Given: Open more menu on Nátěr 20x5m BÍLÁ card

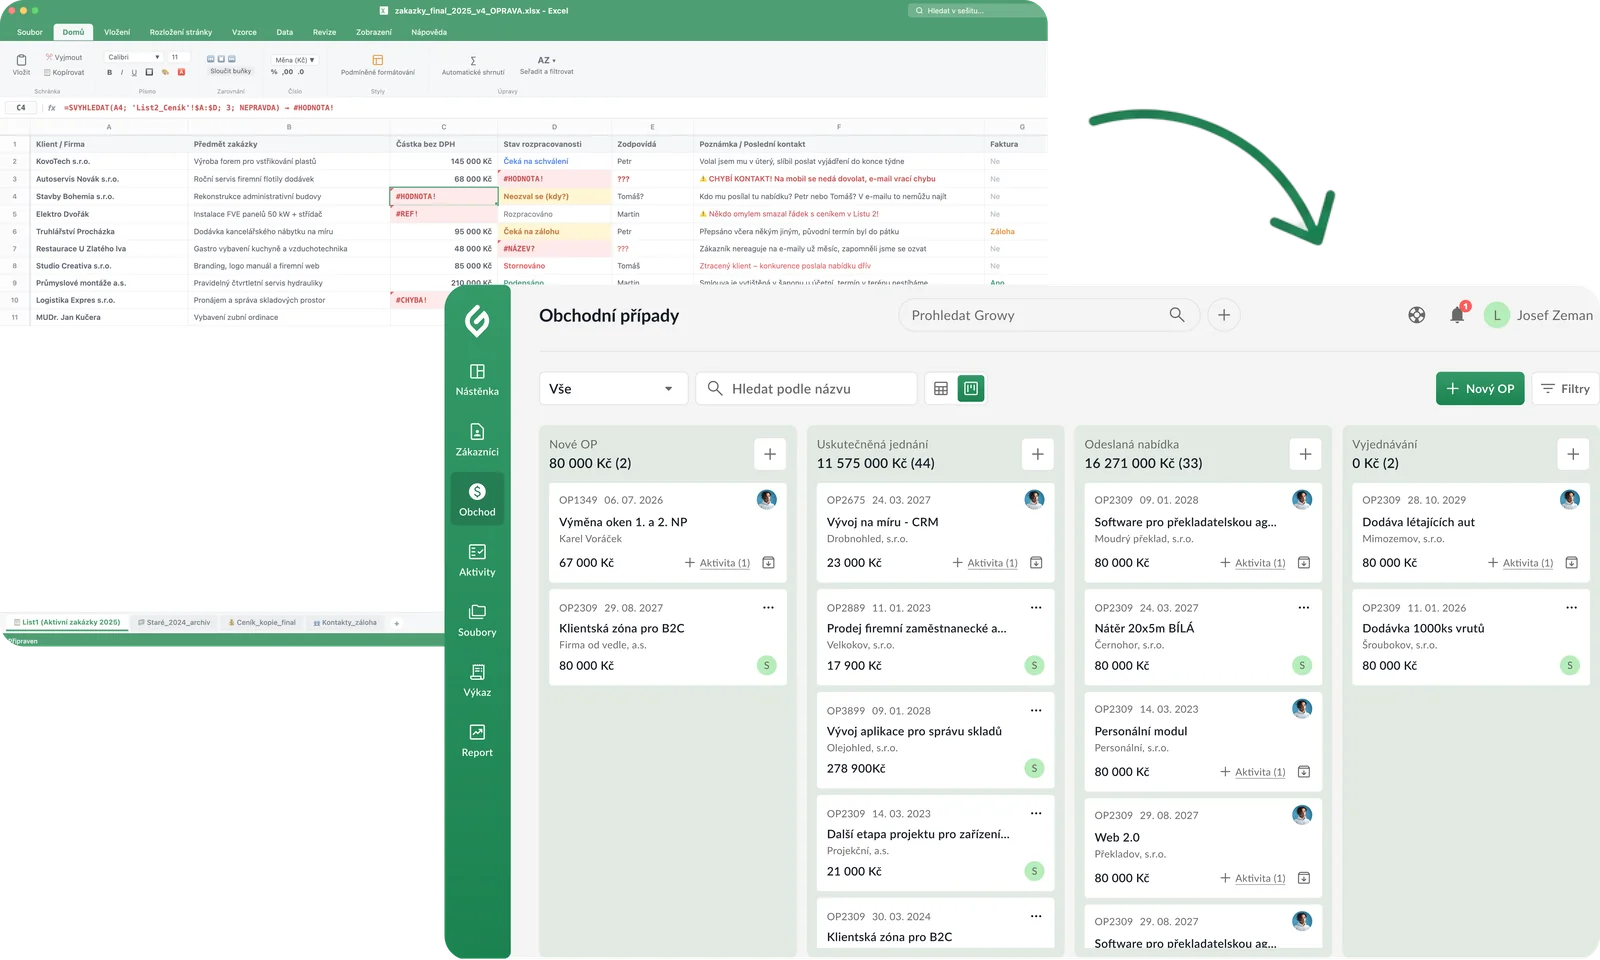Looking at the screenshot, I should pos(1304,607).
